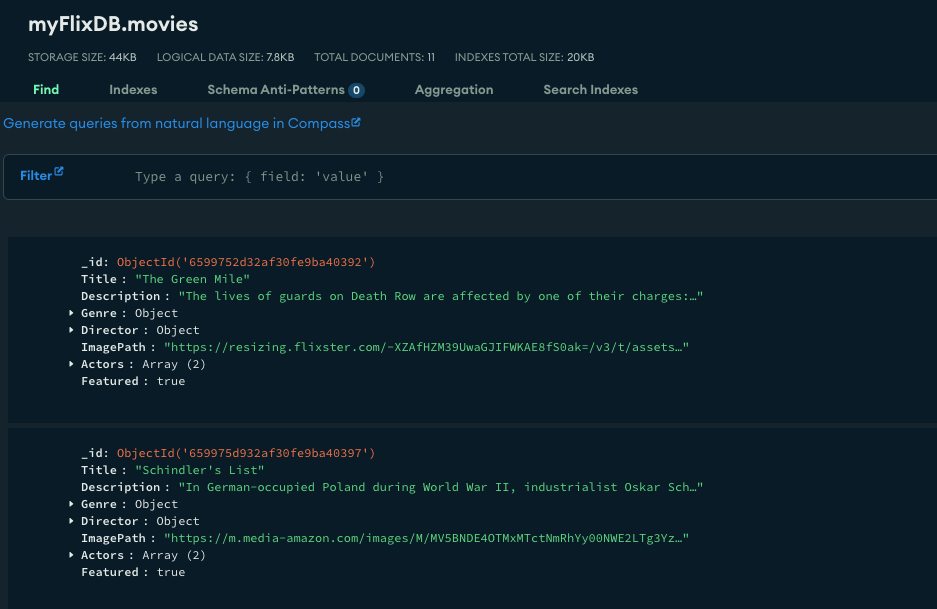This screenshot has width=937, height=609.
Task: Expand the Director object in The Green Mile document
Action: click(x=72, y=329)
